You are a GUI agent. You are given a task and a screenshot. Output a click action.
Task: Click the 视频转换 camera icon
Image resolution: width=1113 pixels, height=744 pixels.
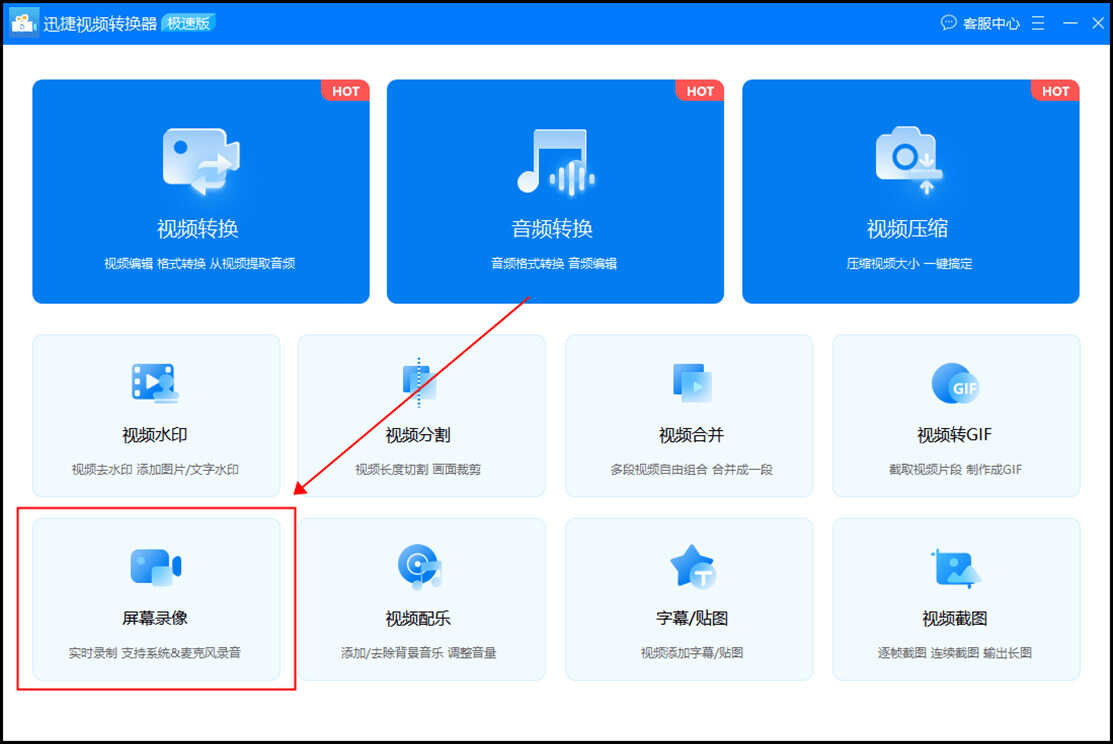[x=201, y=161]
